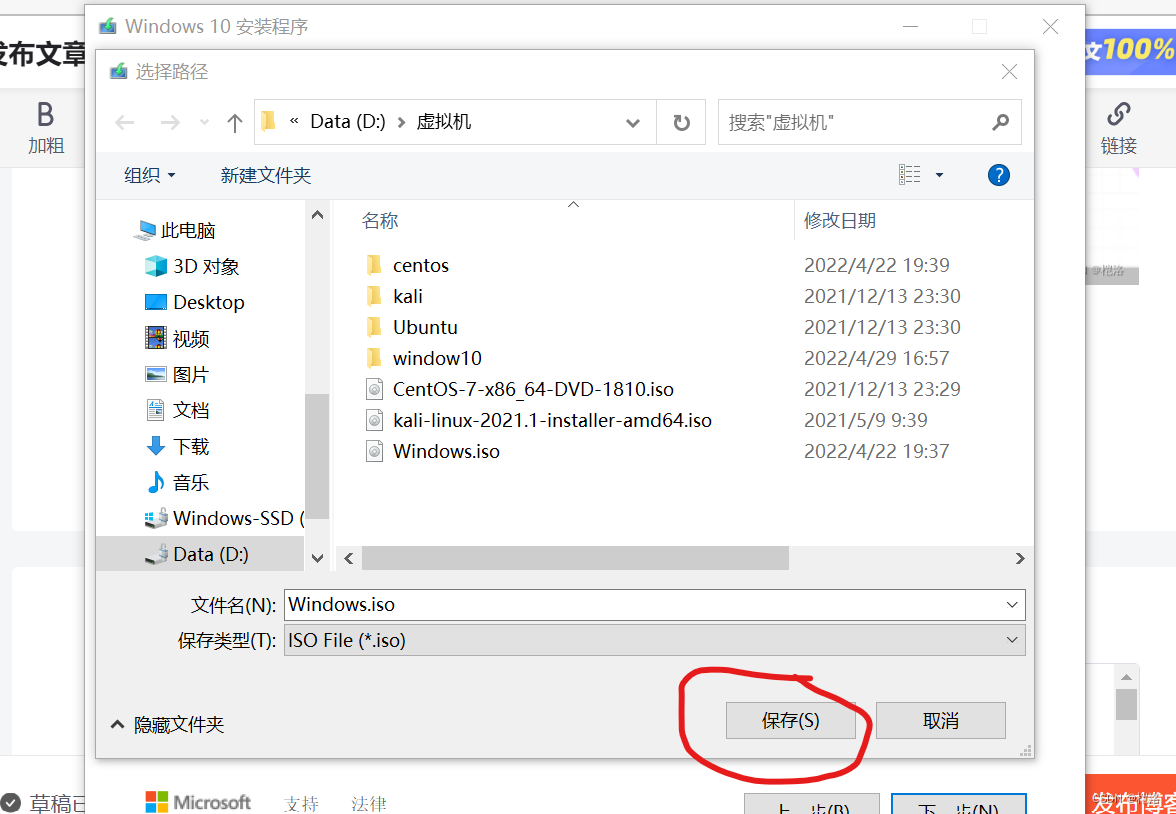Click the 取消 button
Viewport: 1176px width, 814px height.
[x=940, y=721]
